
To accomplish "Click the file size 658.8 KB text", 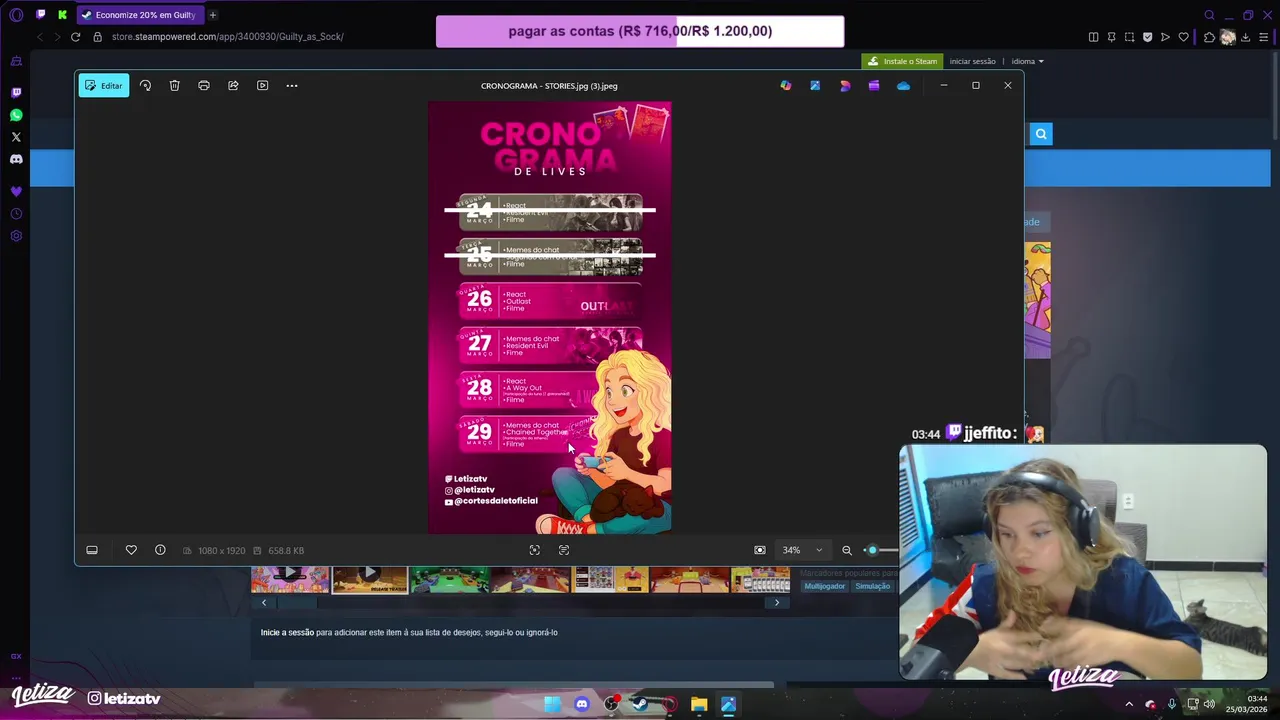I will pyautogui.click(x=286, y=551).
